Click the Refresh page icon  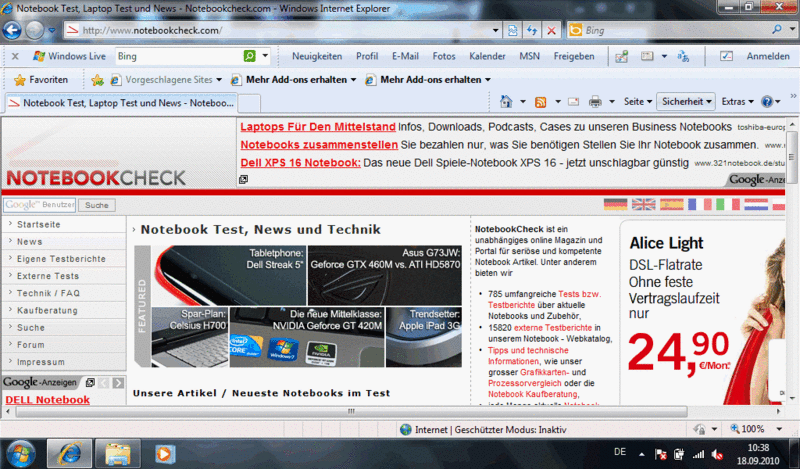click(x=532, y=31)
